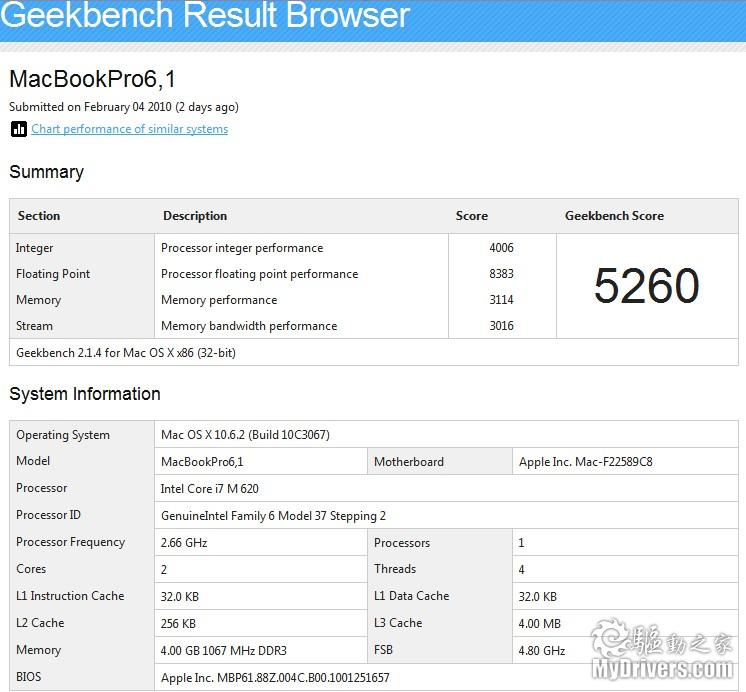Click the 'L1 Instruction Cache' label
746x692 pixels.
[x=70, y=596]
